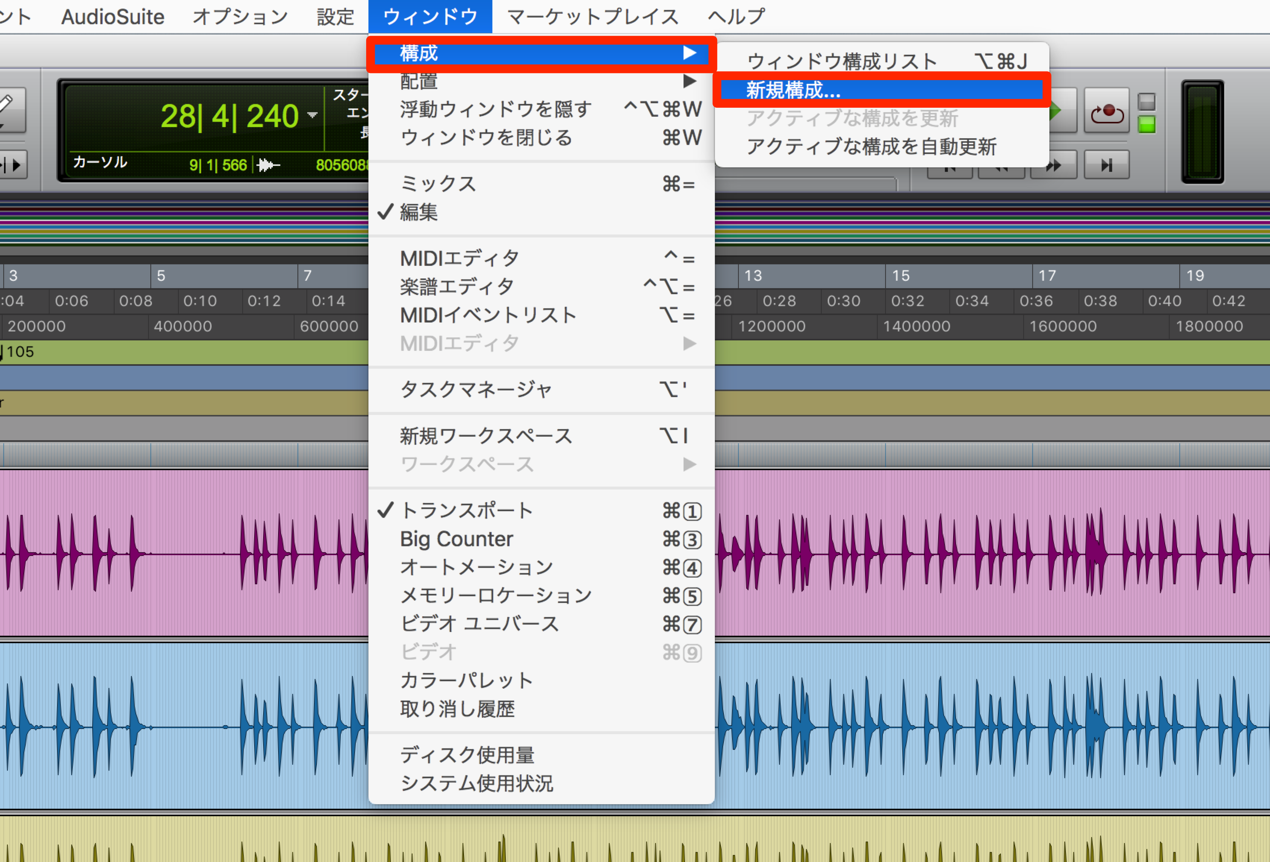1270x862 pixels.
Task: Click the green indicator square beside record
Action: point(1147,124)
